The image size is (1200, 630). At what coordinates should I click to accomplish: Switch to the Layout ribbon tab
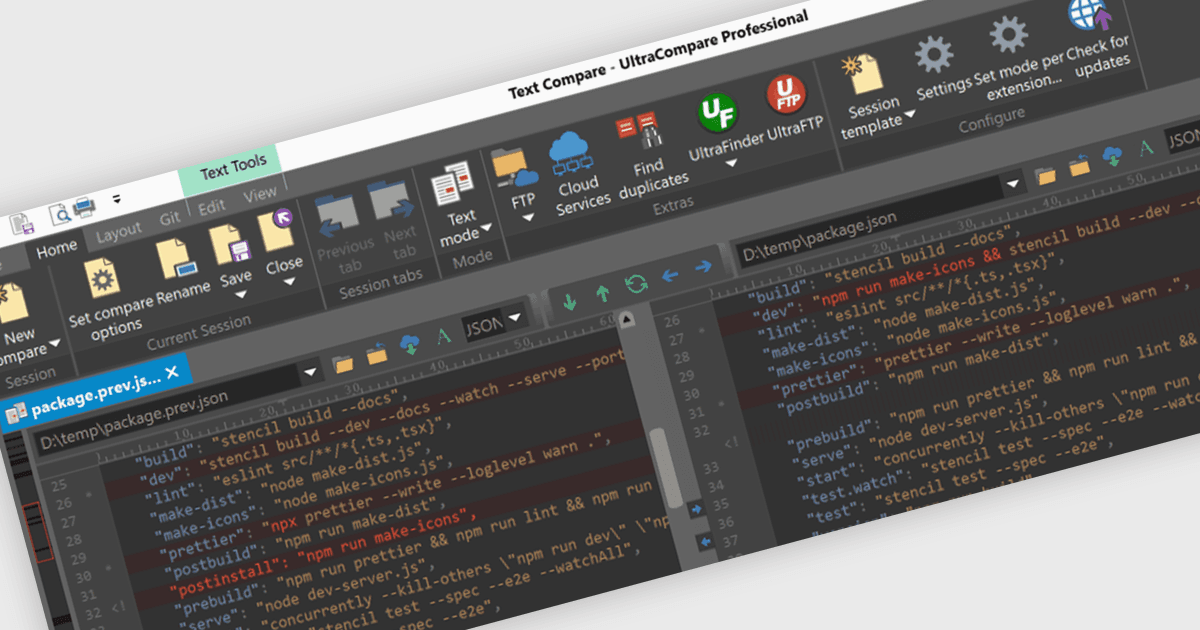click(x=118, y=233)
